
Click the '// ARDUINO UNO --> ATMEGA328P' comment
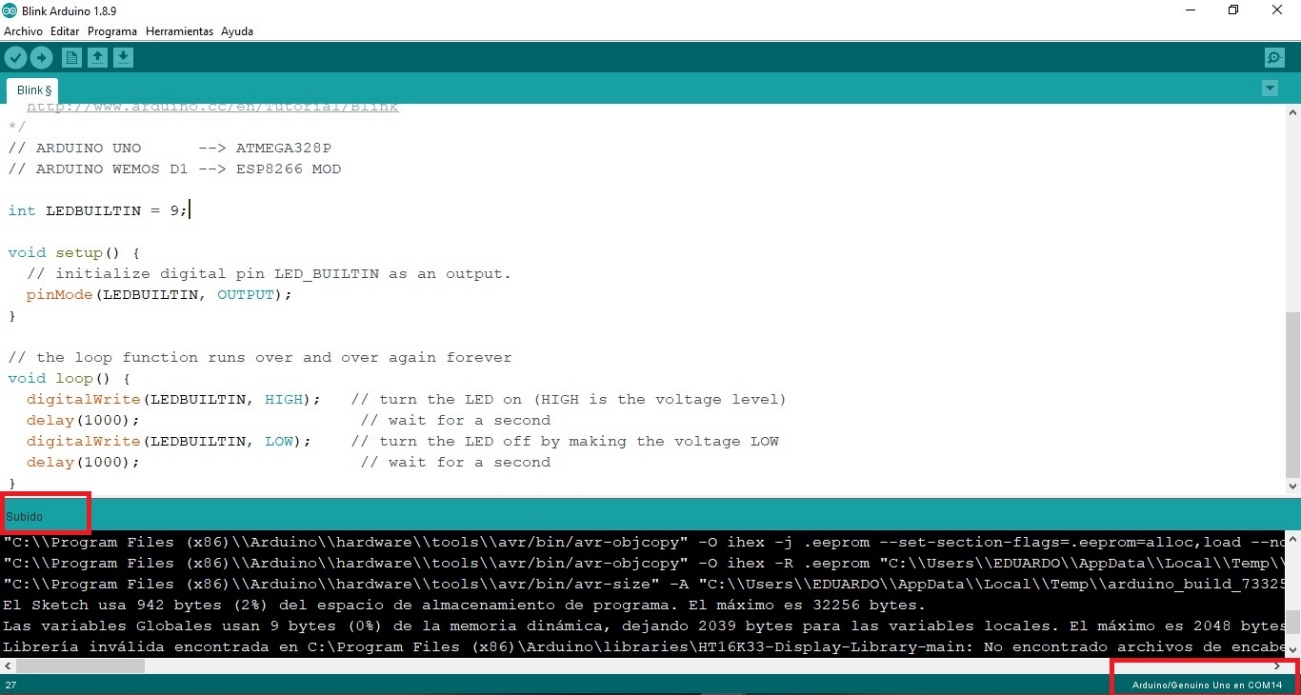point(169,148)
